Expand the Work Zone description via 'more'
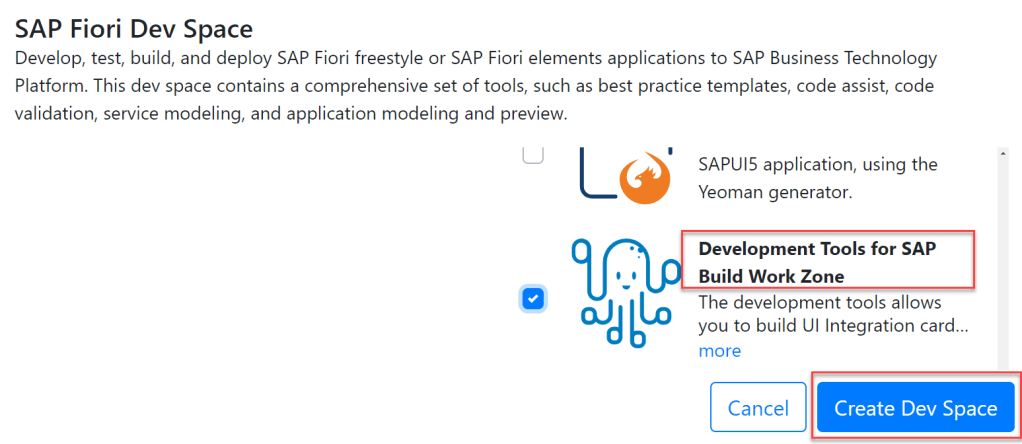The image size is (1022, 444). point(719,351)
